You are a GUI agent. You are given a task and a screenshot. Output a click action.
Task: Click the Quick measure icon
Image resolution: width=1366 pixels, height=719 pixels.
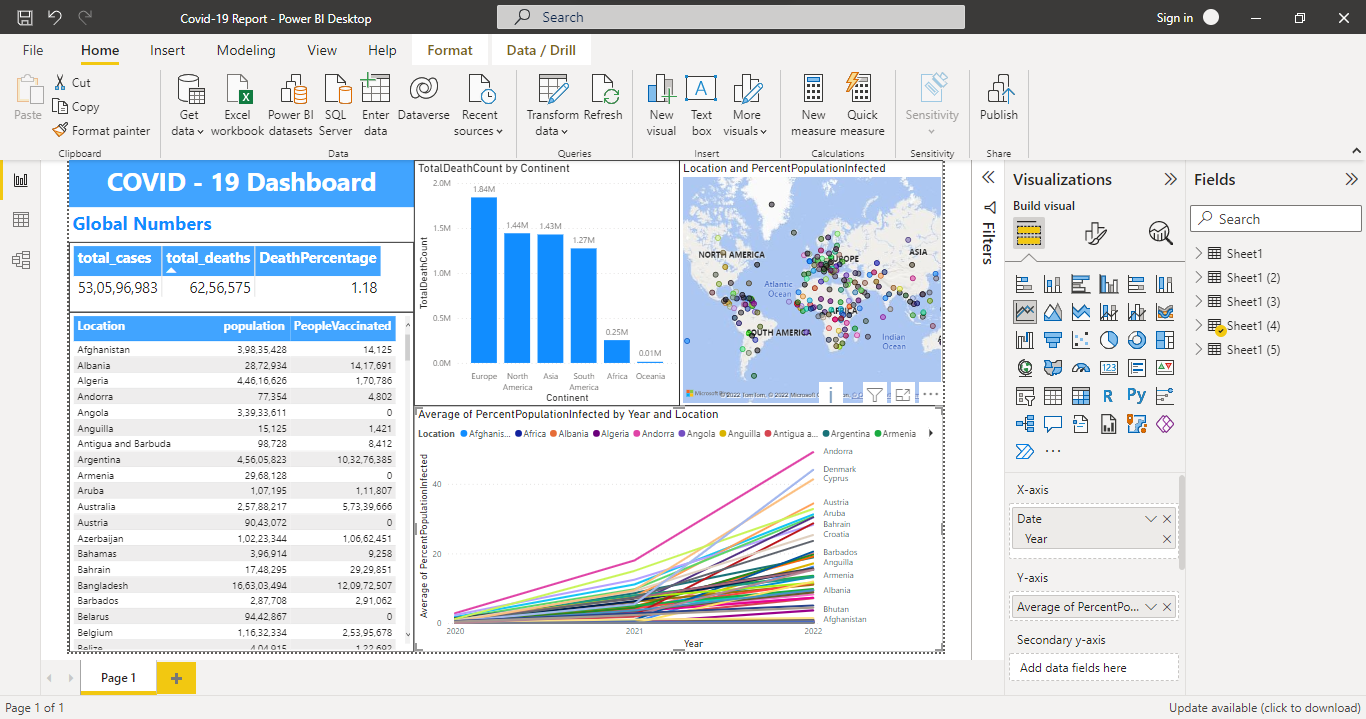click(x=862, y=97)
